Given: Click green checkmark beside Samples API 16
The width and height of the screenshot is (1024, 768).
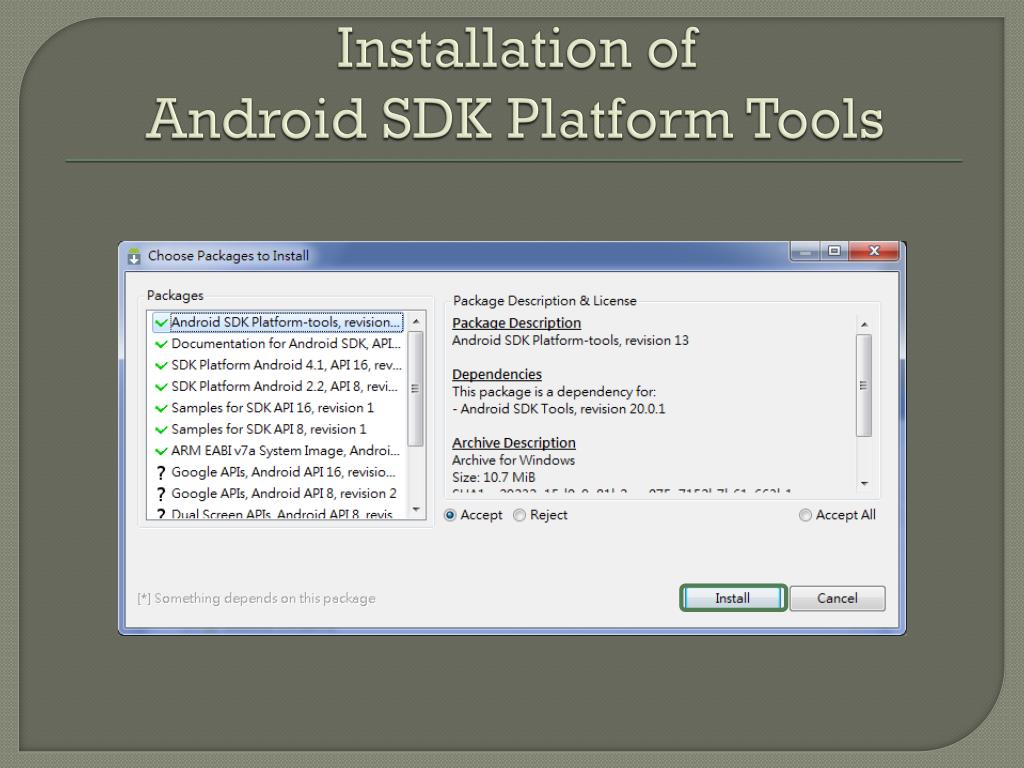Looking at the screenshot, I should [161, 409].
